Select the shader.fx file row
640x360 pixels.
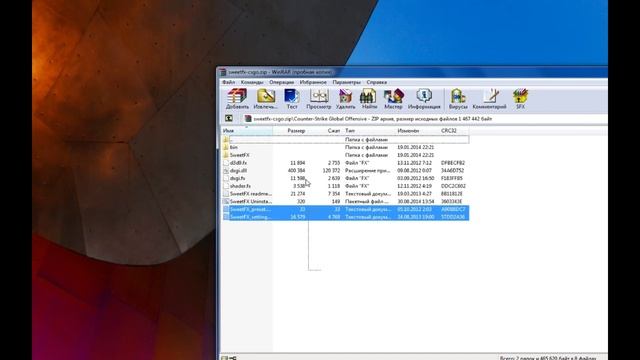click(x=345, y=186)
